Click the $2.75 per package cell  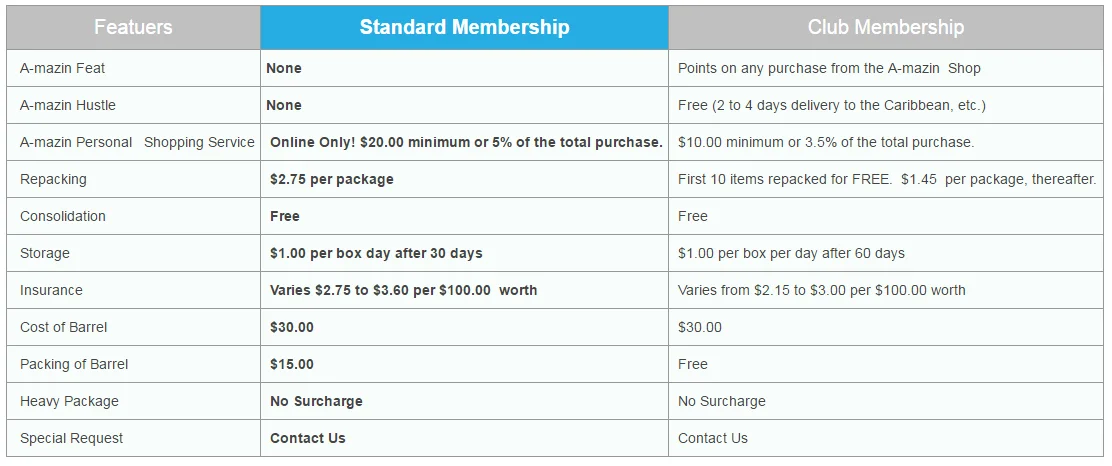[331, 179]
